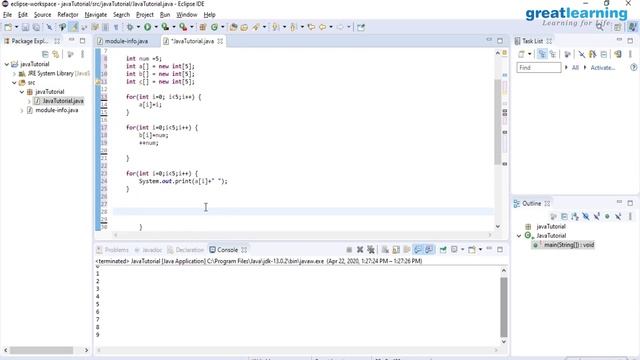Select JavaTutorial.java in Package Explorer
Viewport: 640px width, 360px height.
(x=59, y=101)
